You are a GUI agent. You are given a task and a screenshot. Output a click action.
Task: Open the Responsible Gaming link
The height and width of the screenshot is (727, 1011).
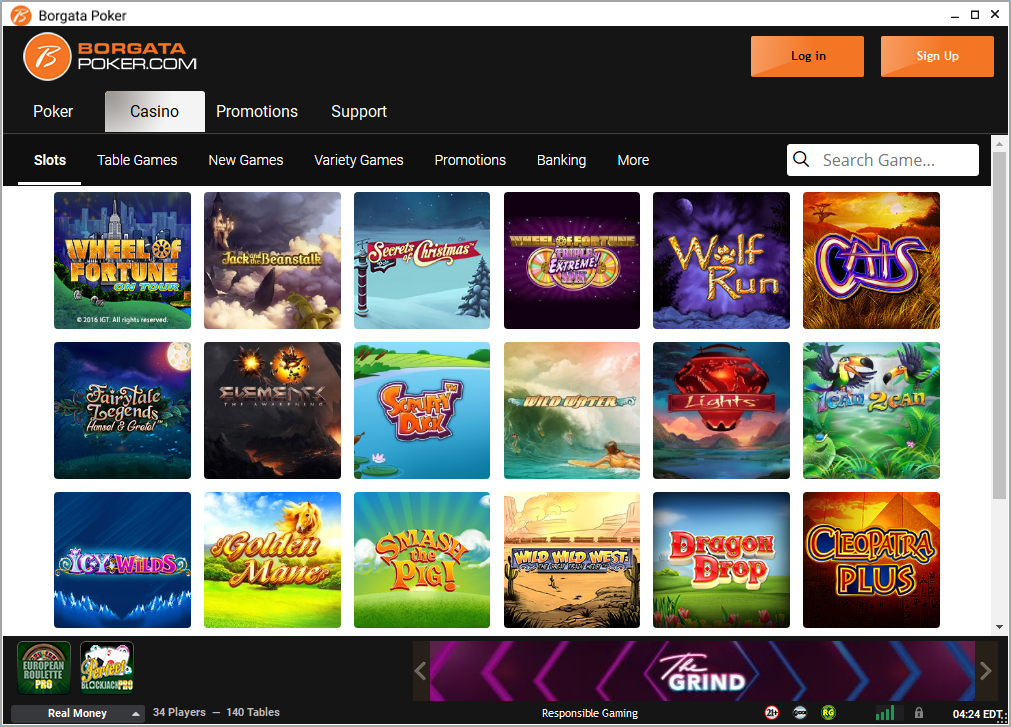[589, 713]
